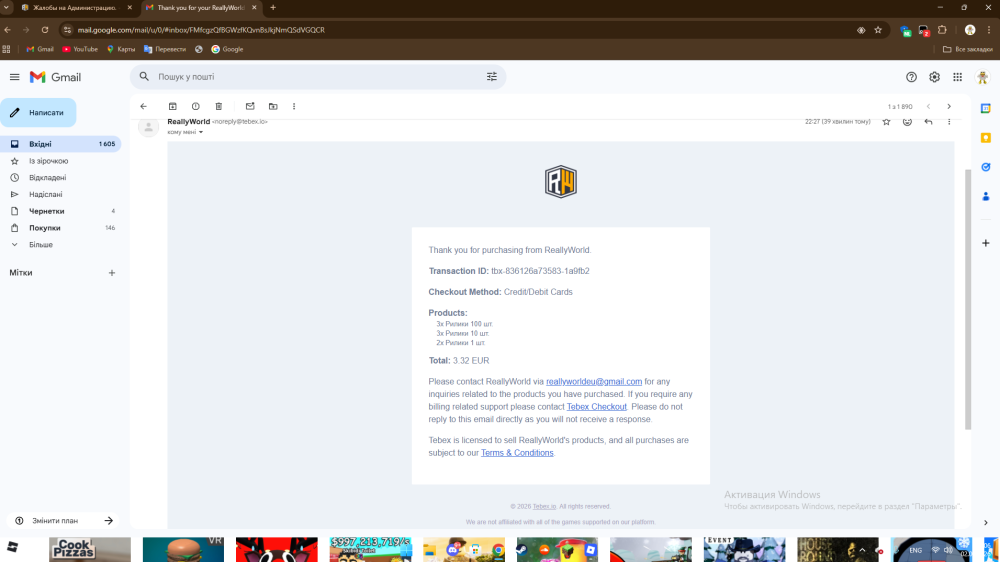Image resolution: width=1000 pixels, height=562 pixels.
Task: Report this email as spam
Action: pos(196,107)
